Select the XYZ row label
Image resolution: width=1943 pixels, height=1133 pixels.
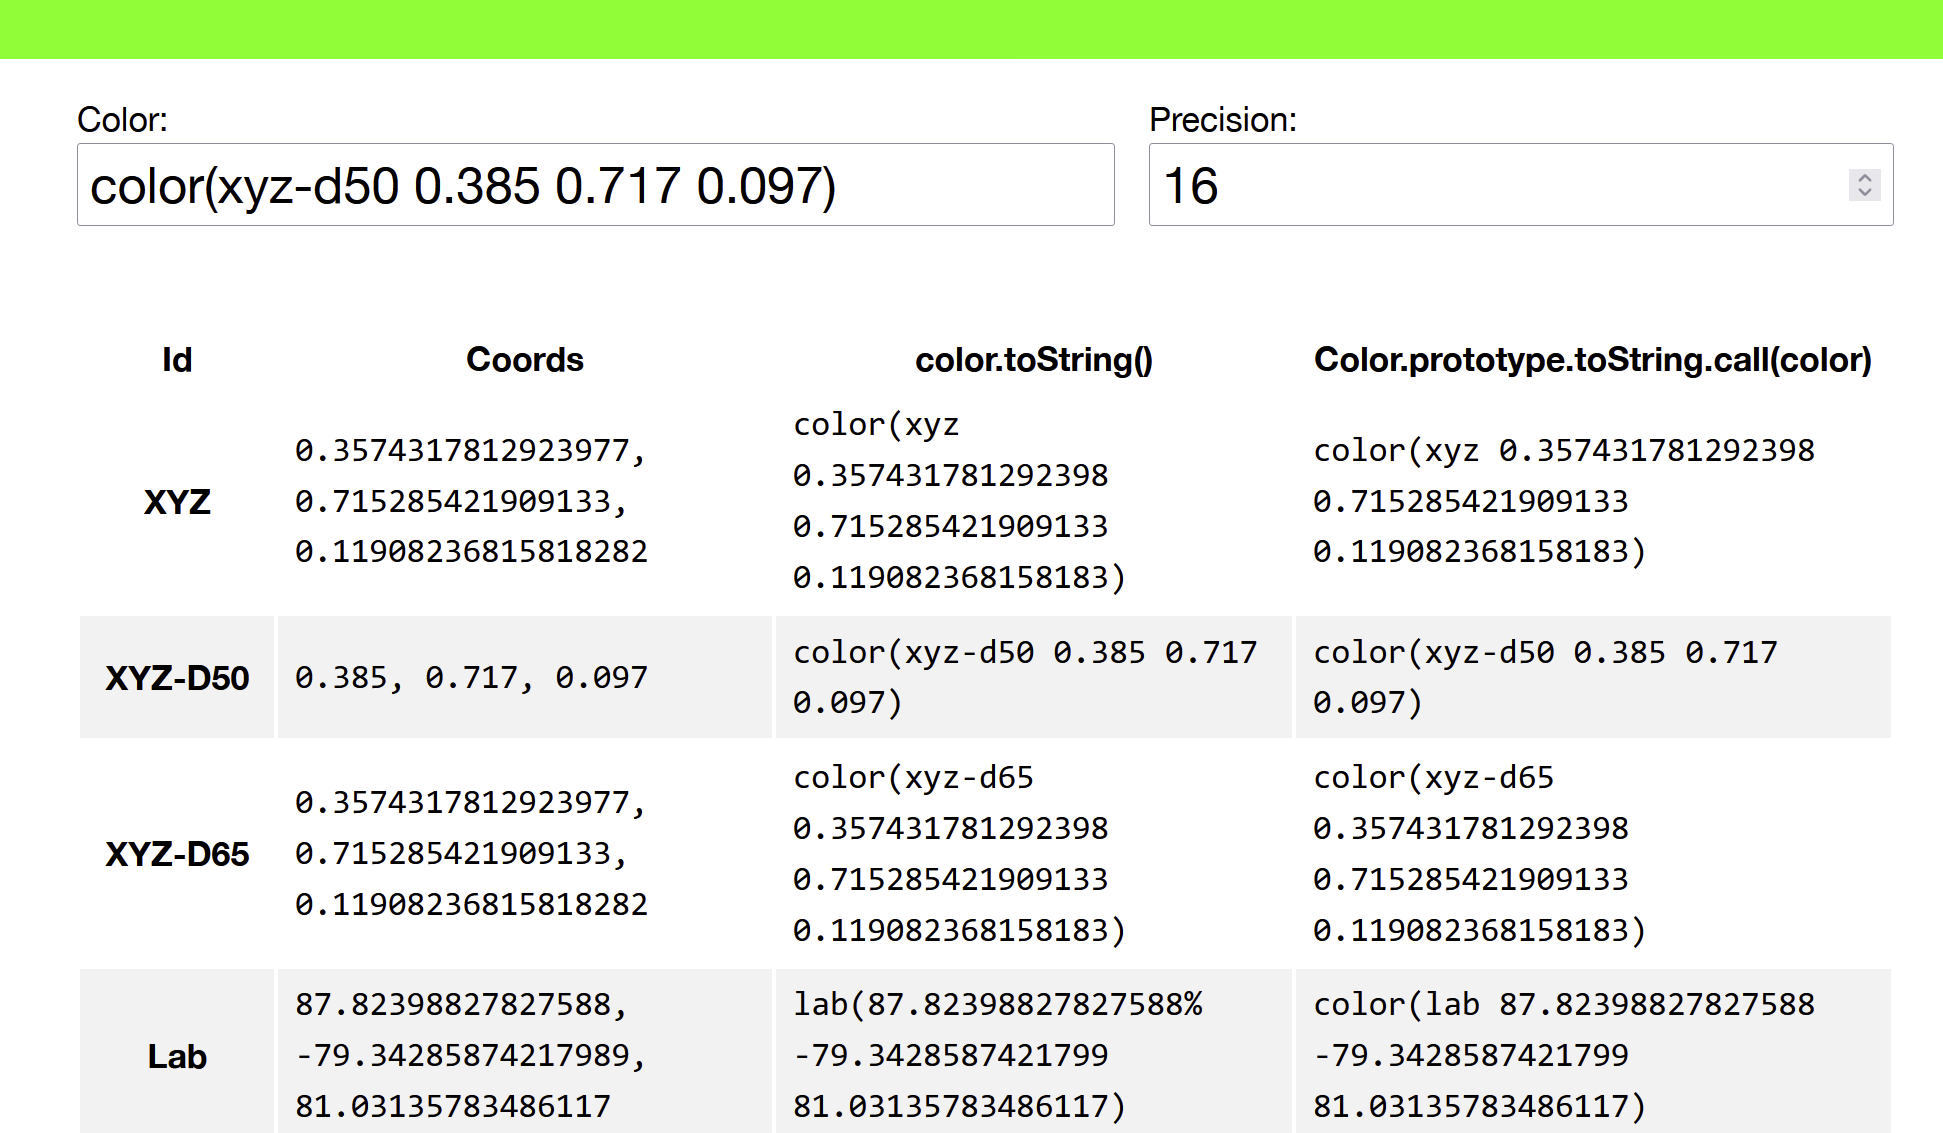coord(176,503)
